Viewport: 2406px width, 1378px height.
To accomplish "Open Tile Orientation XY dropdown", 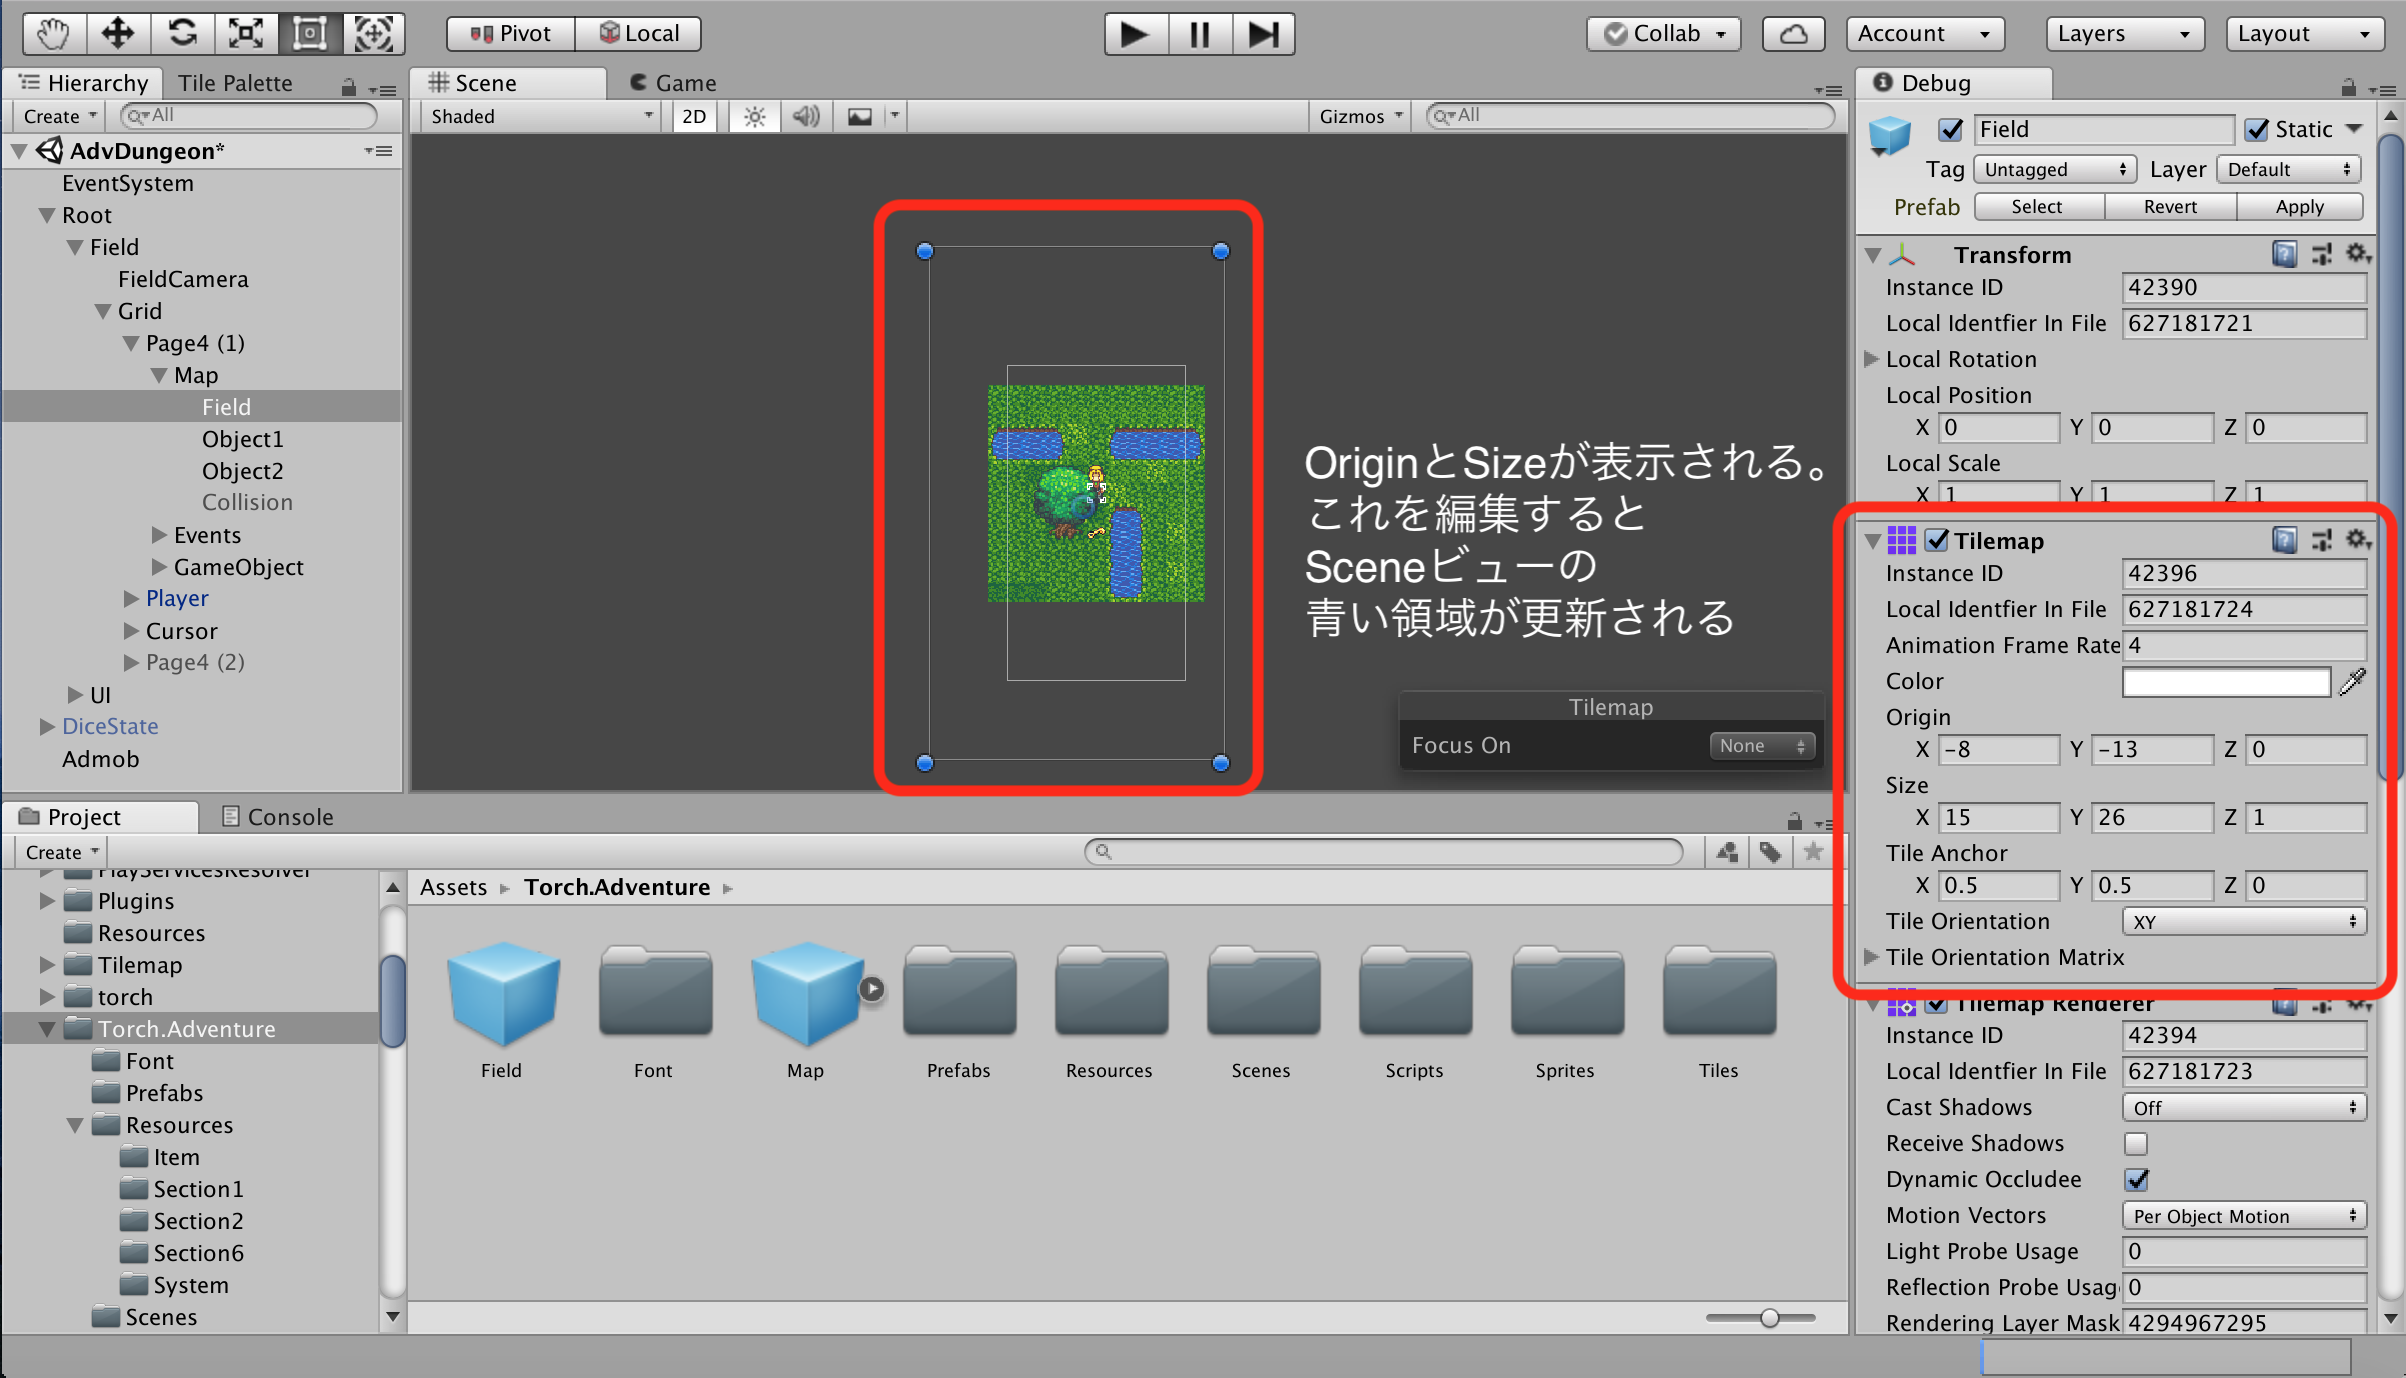I will (2244, 921).
